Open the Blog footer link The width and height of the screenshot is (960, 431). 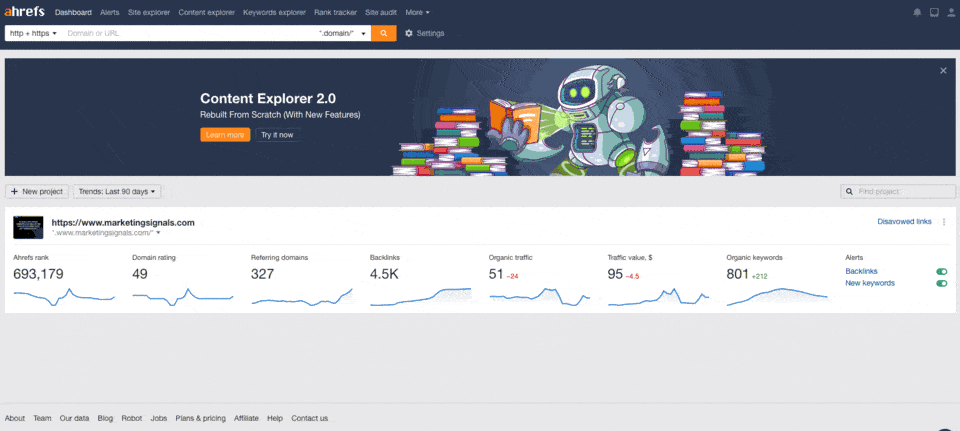(105, 418)
